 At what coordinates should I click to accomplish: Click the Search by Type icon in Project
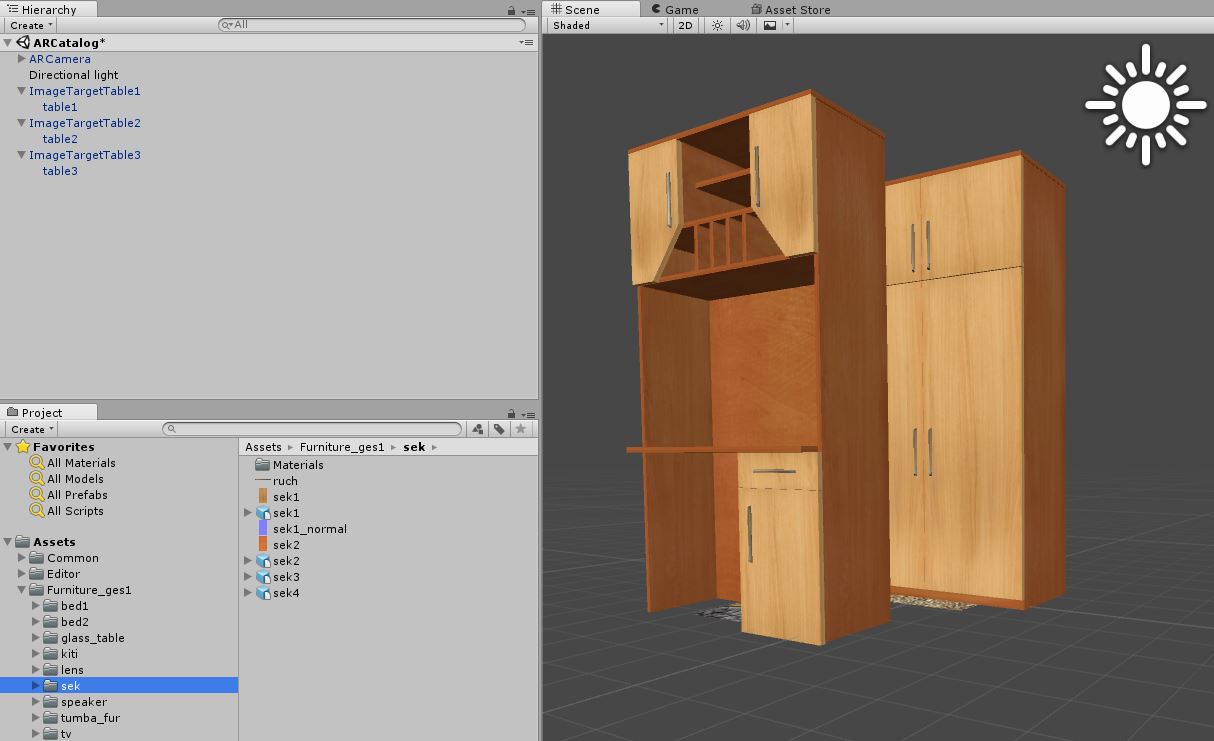477,429
